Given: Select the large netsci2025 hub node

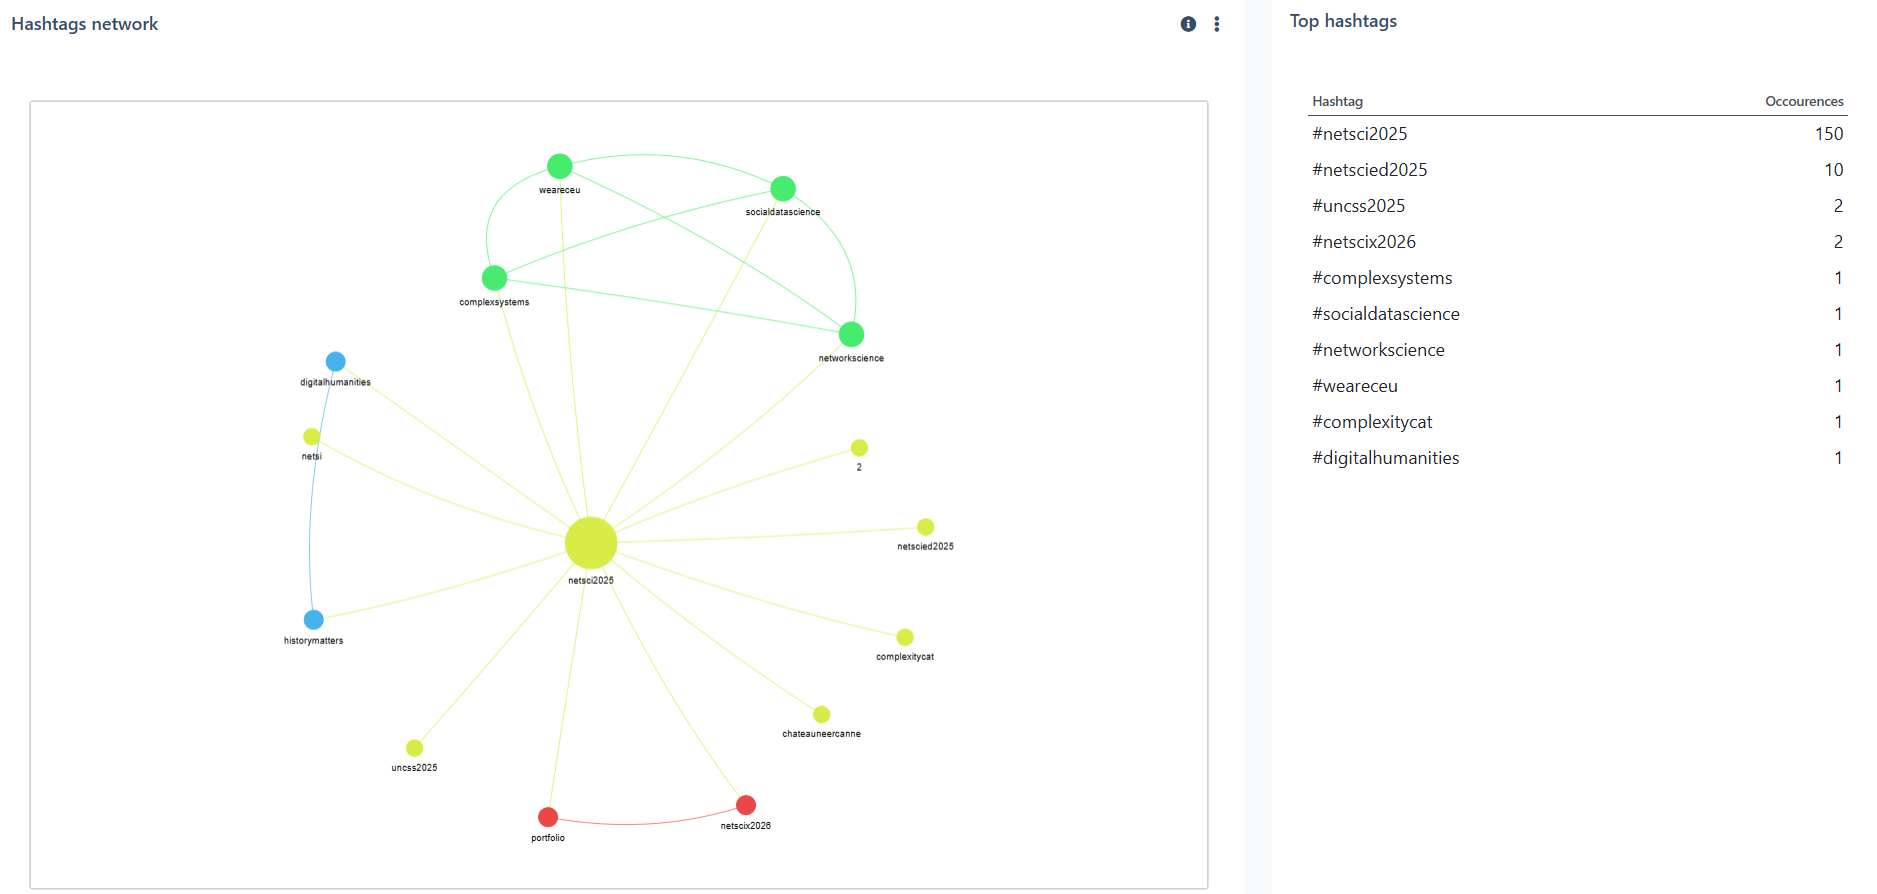Looking at the screenshot, I should tap(591, 543).
